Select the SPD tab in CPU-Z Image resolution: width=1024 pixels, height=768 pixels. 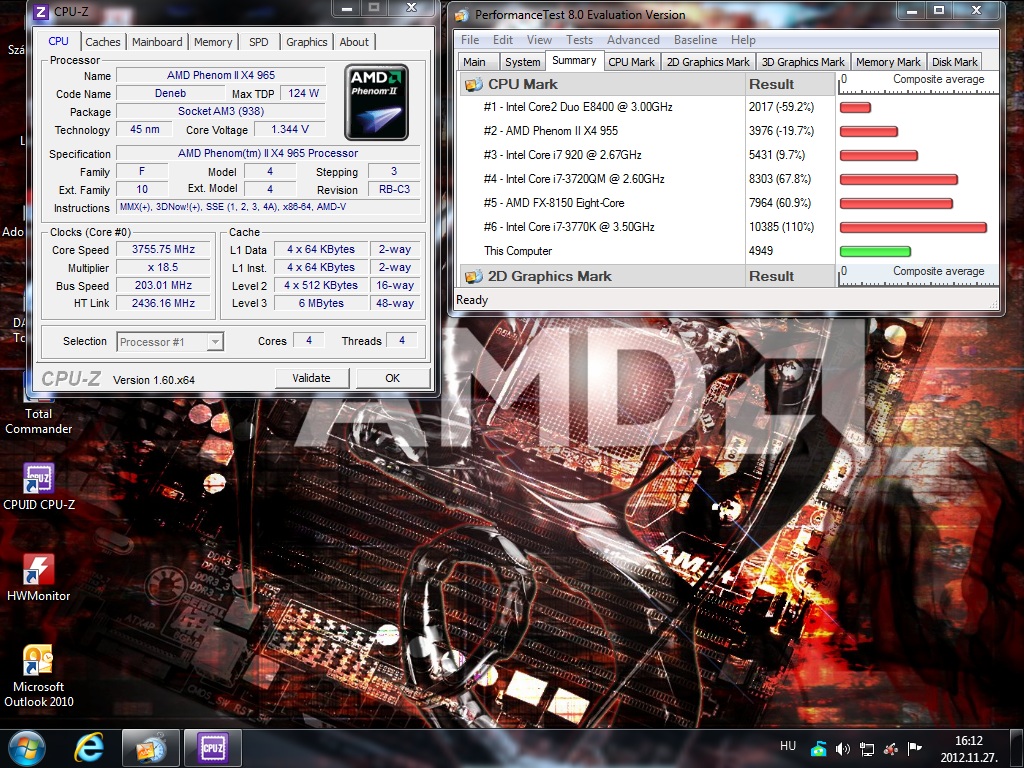[259, 42]
